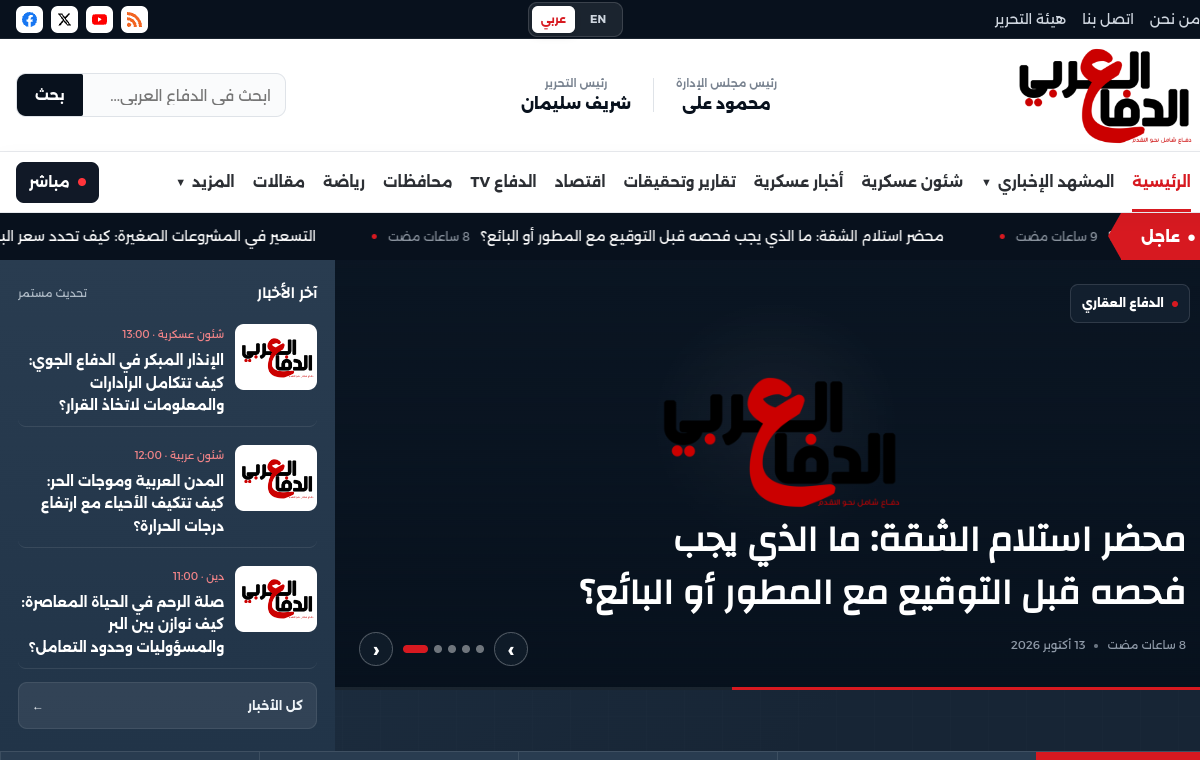Click ticker item التسعير في المشروعات الصغيرة
This screenshot has width=1200, height=760.
pos(157,236)
